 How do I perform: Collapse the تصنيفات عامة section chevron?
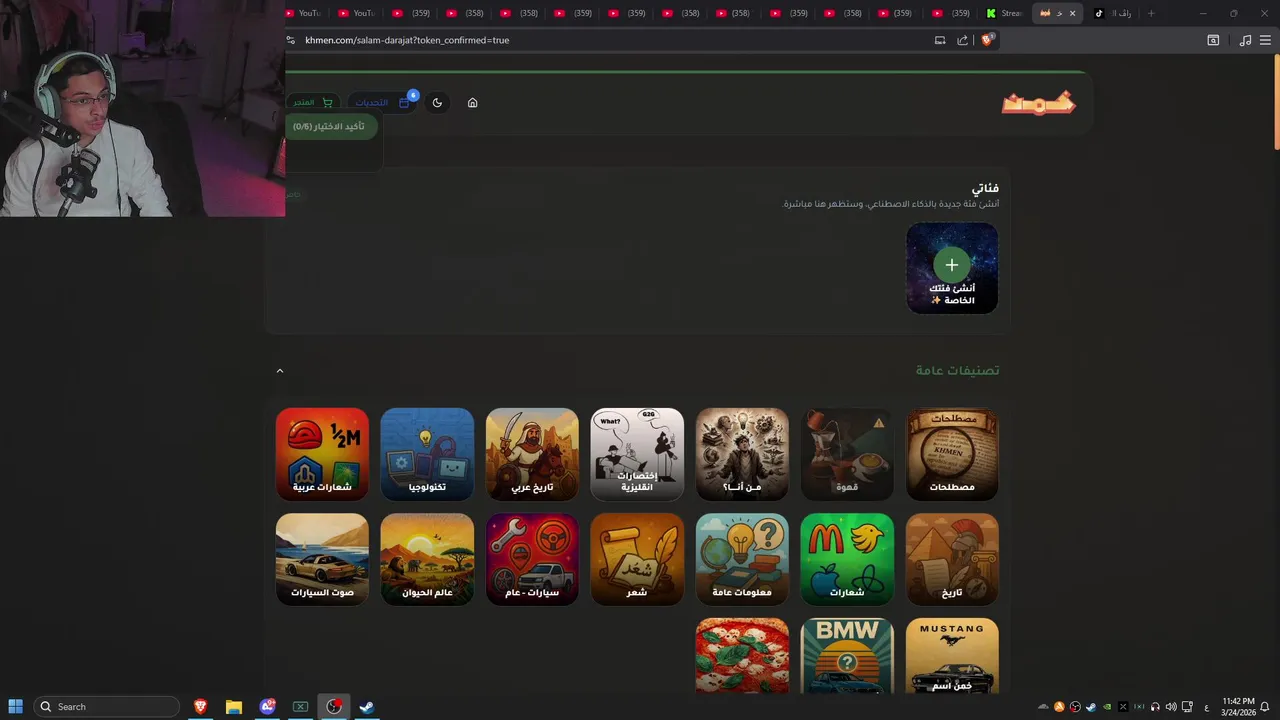pos(280,370)
